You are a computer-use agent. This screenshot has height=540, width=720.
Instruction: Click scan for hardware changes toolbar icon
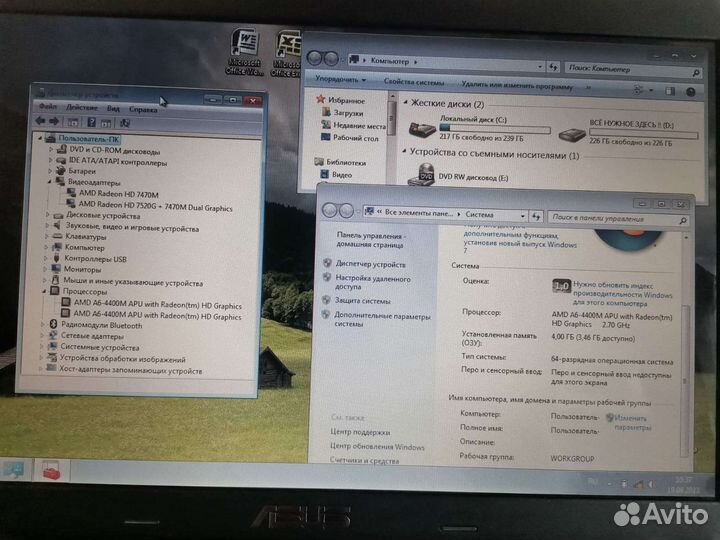pos(124,123)
